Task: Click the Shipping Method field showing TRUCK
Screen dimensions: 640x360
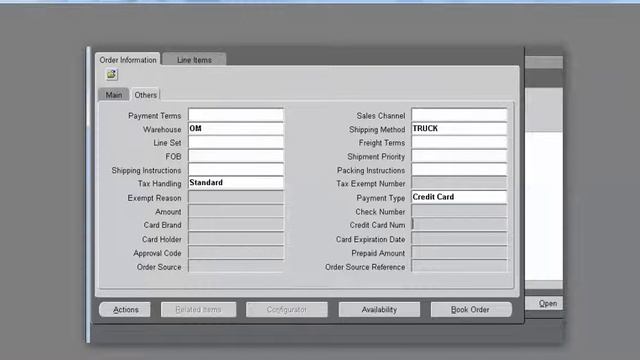Action: 459,129
